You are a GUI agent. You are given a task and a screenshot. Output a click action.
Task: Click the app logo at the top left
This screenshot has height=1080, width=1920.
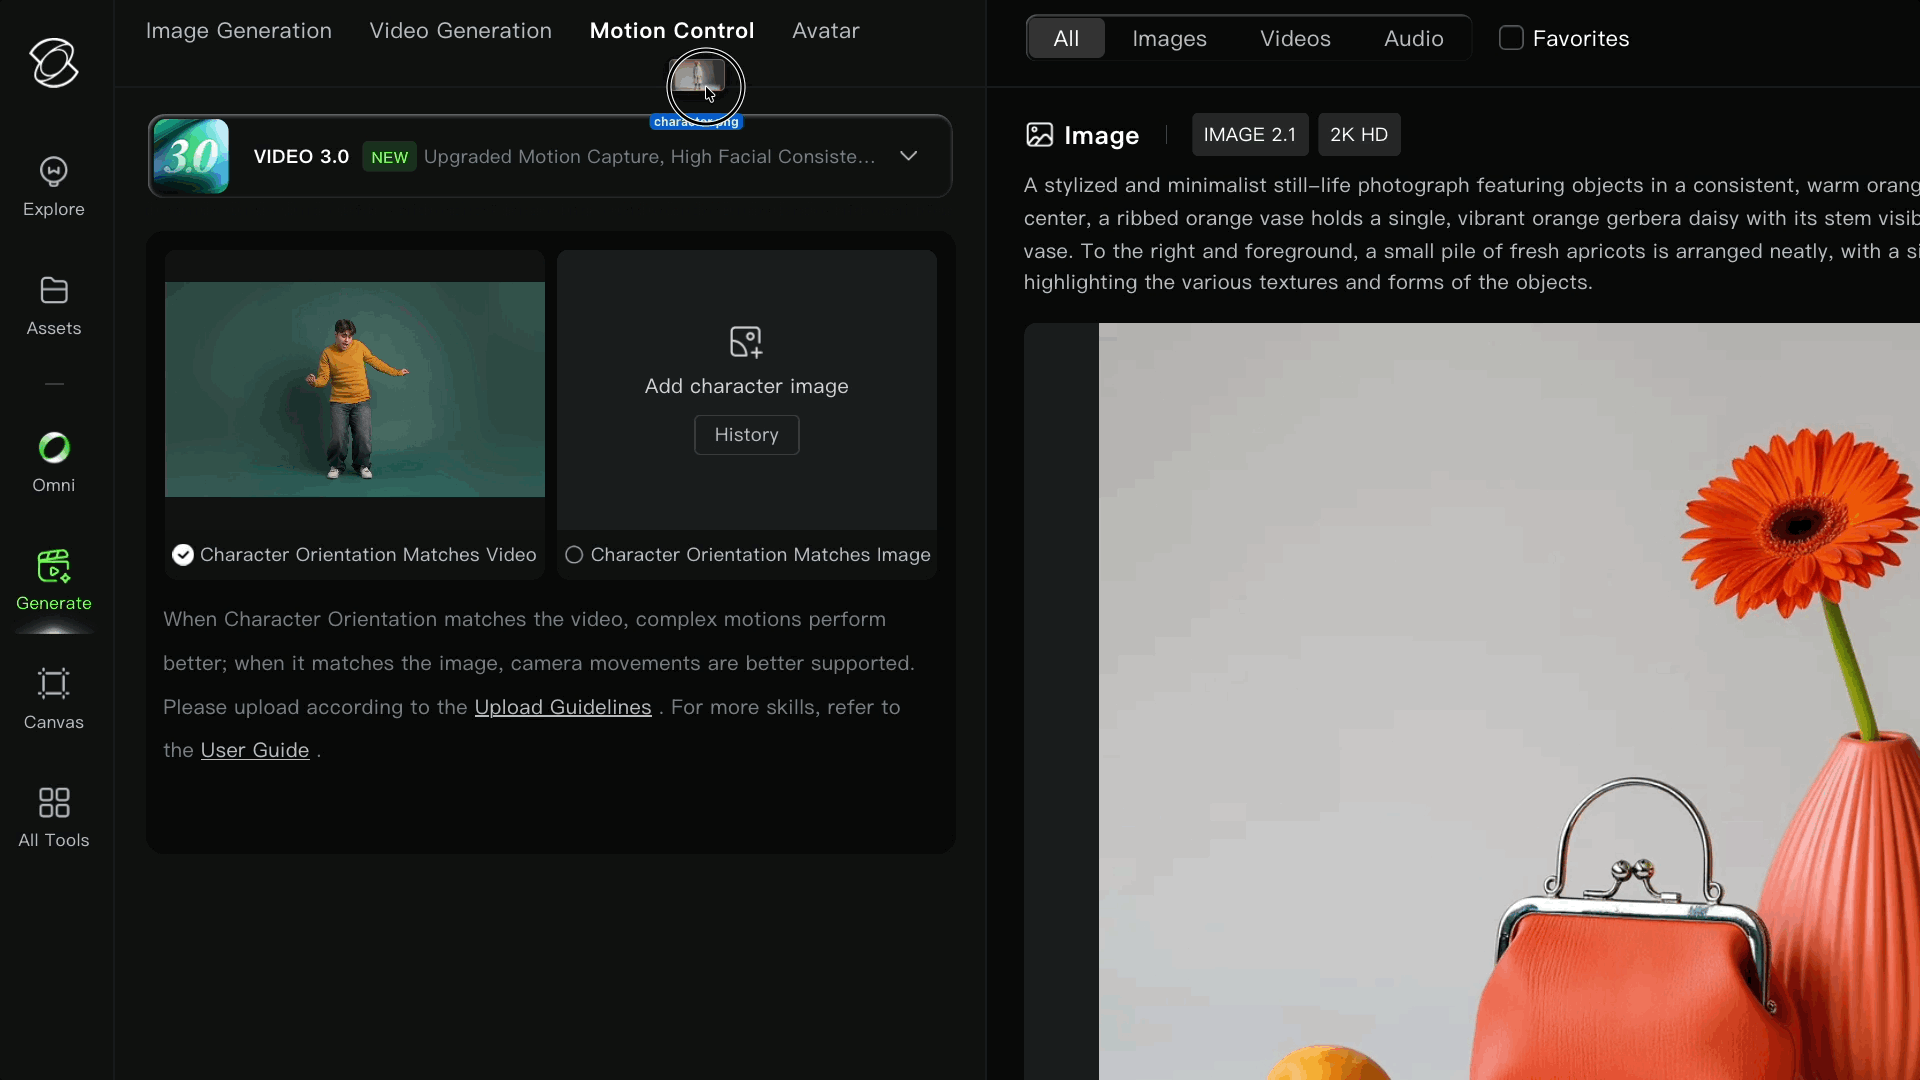[x=53, y=63]
